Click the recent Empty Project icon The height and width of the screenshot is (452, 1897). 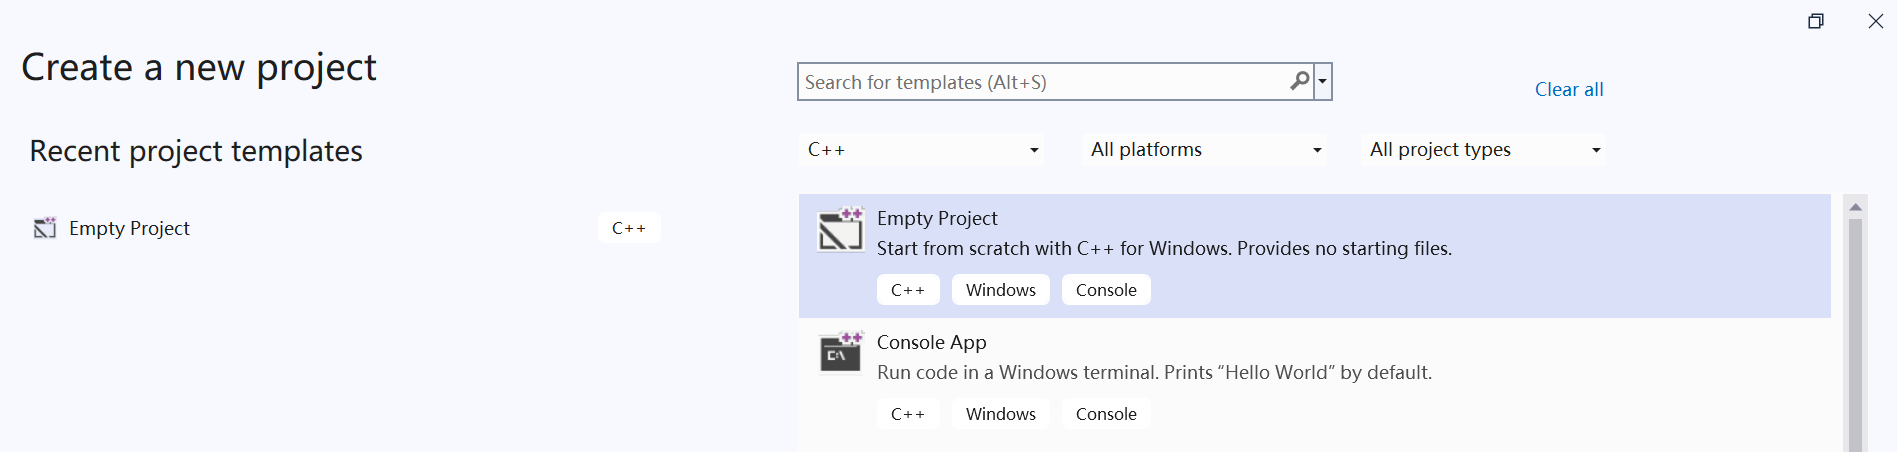(45, 228)
